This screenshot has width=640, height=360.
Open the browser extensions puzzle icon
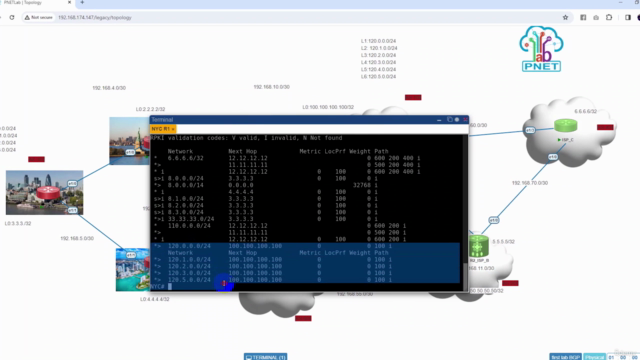(609, 18)
